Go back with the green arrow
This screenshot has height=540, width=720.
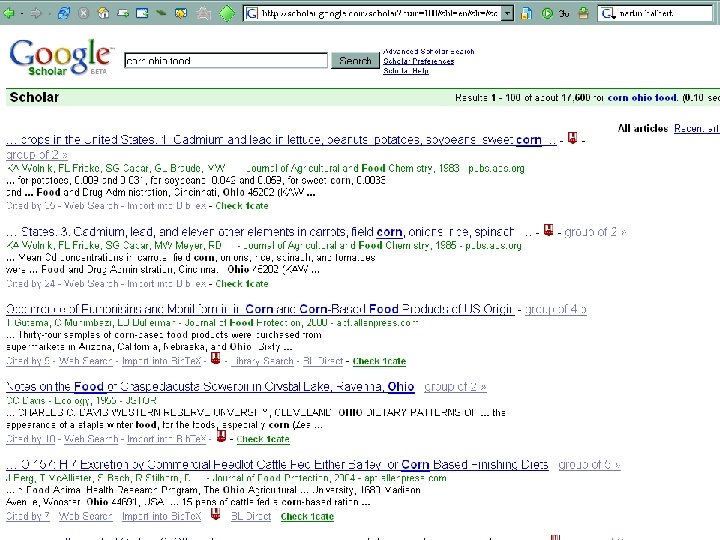pyautogui.click(x=9, y=13)
